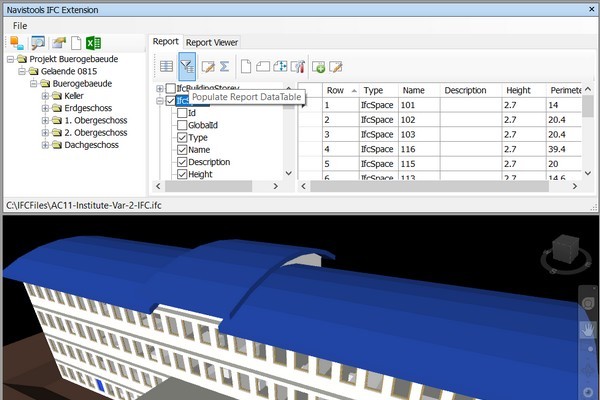Click the sigma summation toolbar icon
The width and height of the screenshot is (600, 400).
tap(225, 66)
